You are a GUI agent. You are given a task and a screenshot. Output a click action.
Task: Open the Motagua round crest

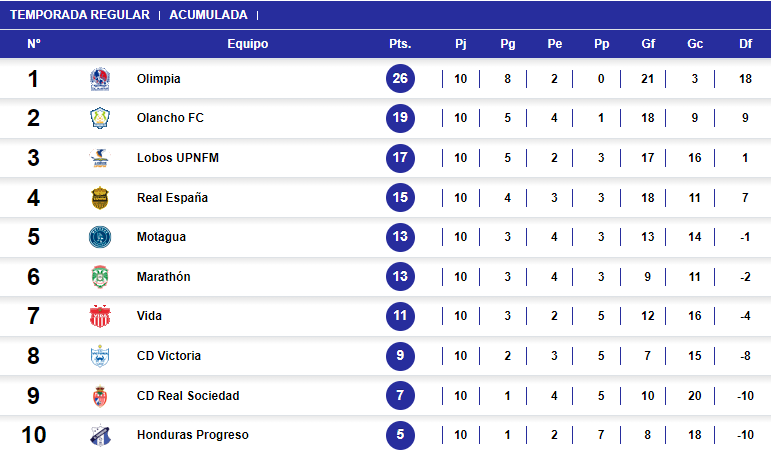click(x=100, y=237)
